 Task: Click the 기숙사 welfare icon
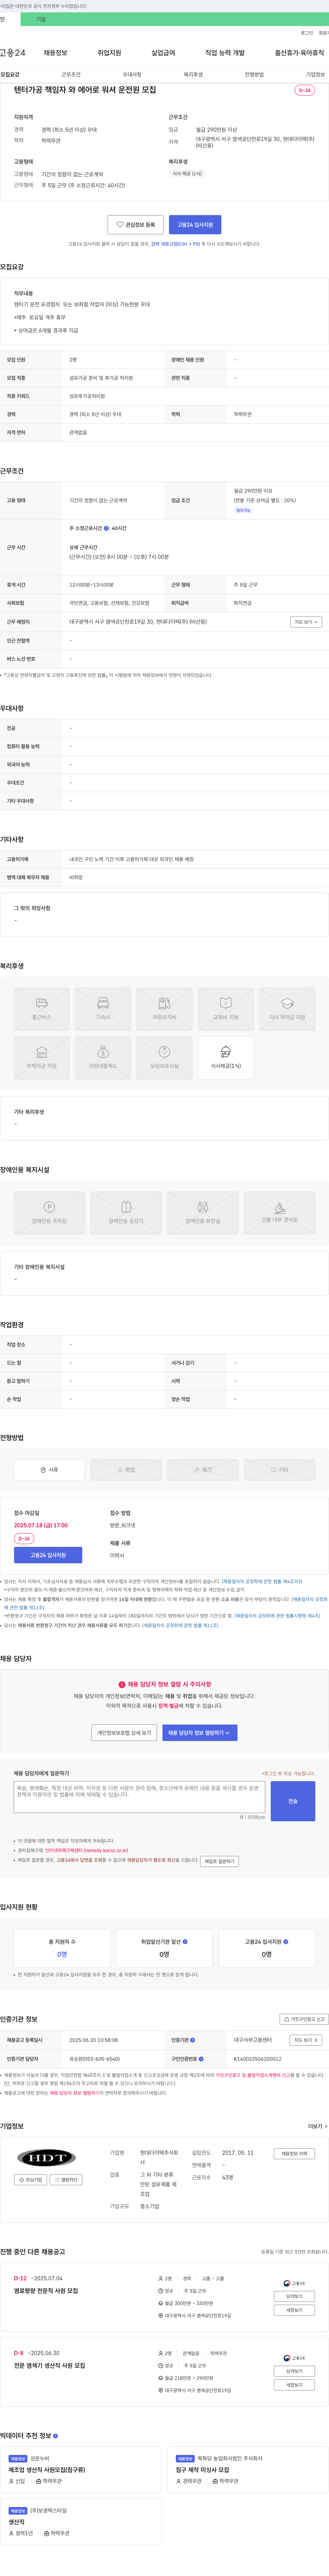[x=103, y=1009]
